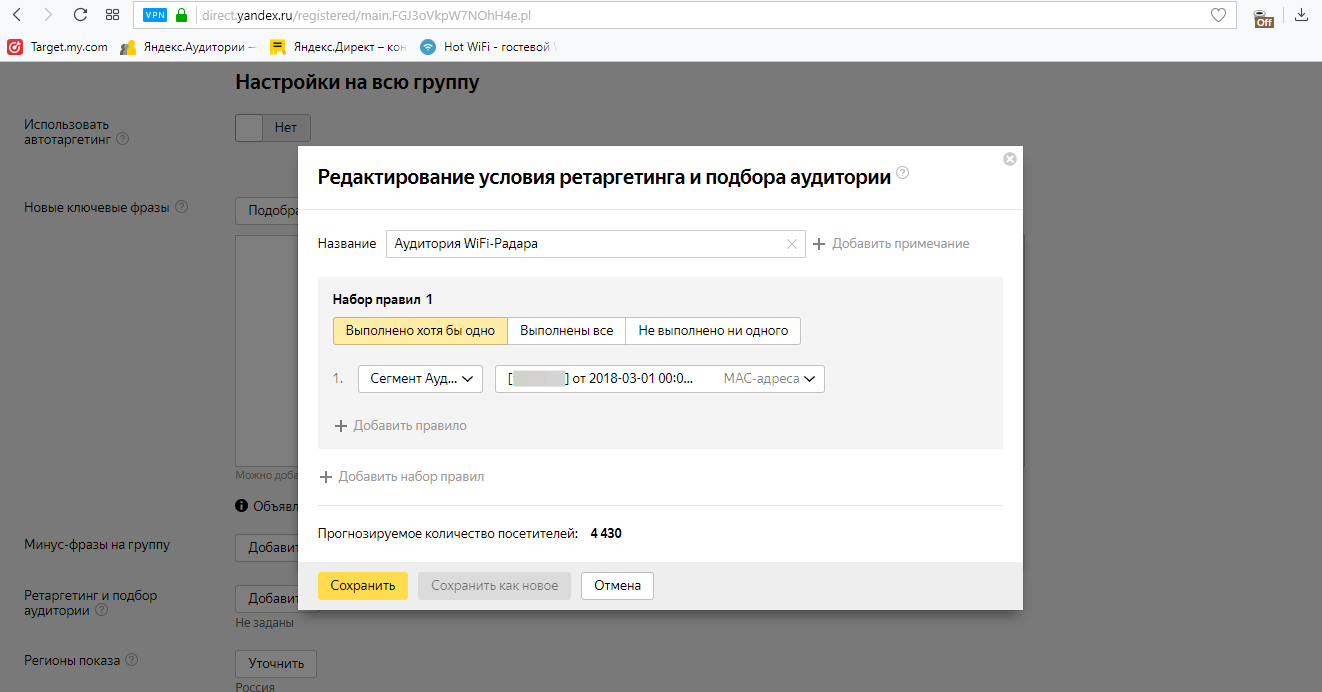Viewport: 1322px width, 692px height.
Task: Click Добавить примечание link
Action: 891,244
